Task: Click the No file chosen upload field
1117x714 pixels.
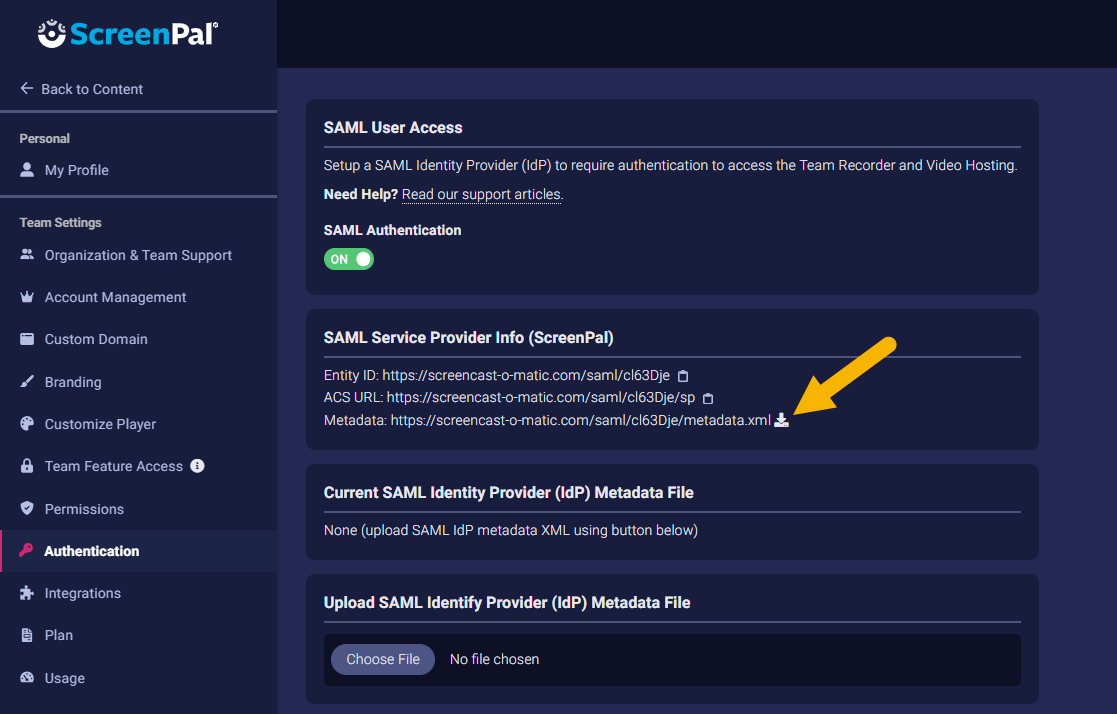Action: coord(672,660)
